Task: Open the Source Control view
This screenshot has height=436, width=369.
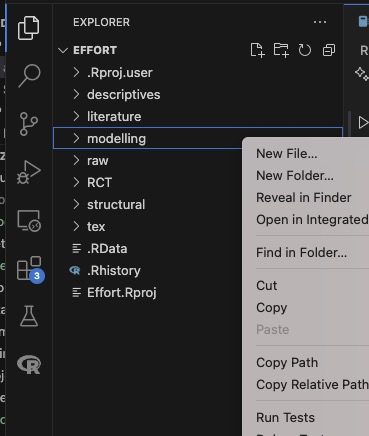Action: (x=29, y=124)
